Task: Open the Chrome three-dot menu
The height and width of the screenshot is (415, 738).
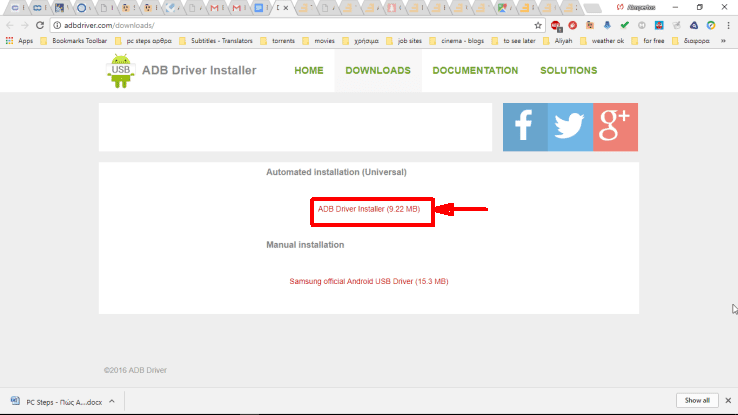Action: pos(728,25)
